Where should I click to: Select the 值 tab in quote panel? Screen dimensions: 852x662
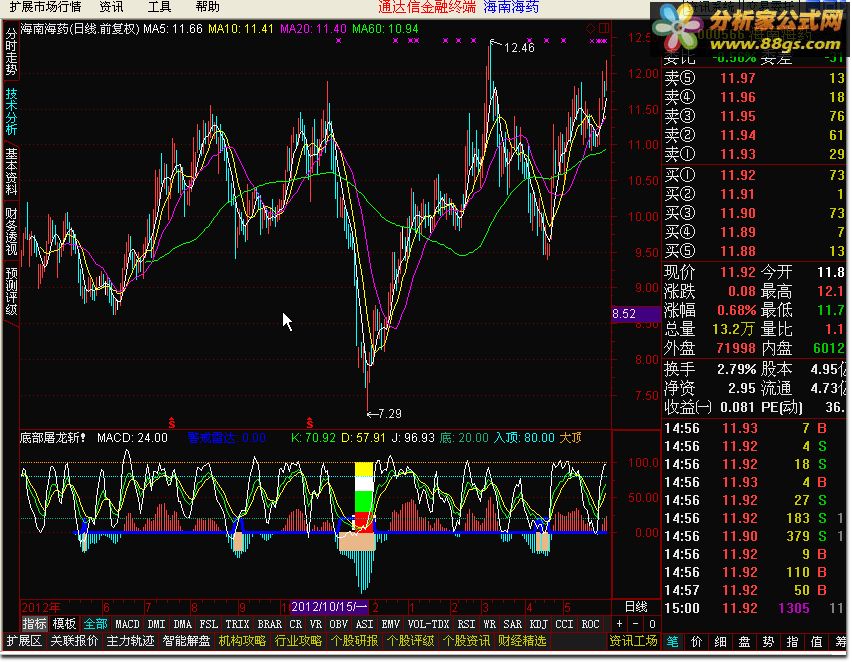[816, 641]
